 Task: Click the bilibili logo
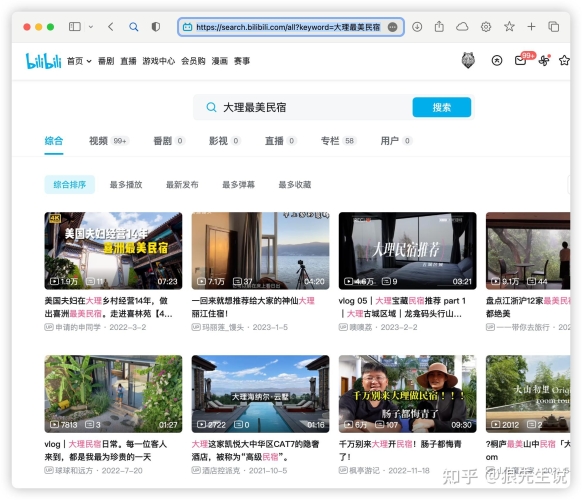click(x=43, y=61)
